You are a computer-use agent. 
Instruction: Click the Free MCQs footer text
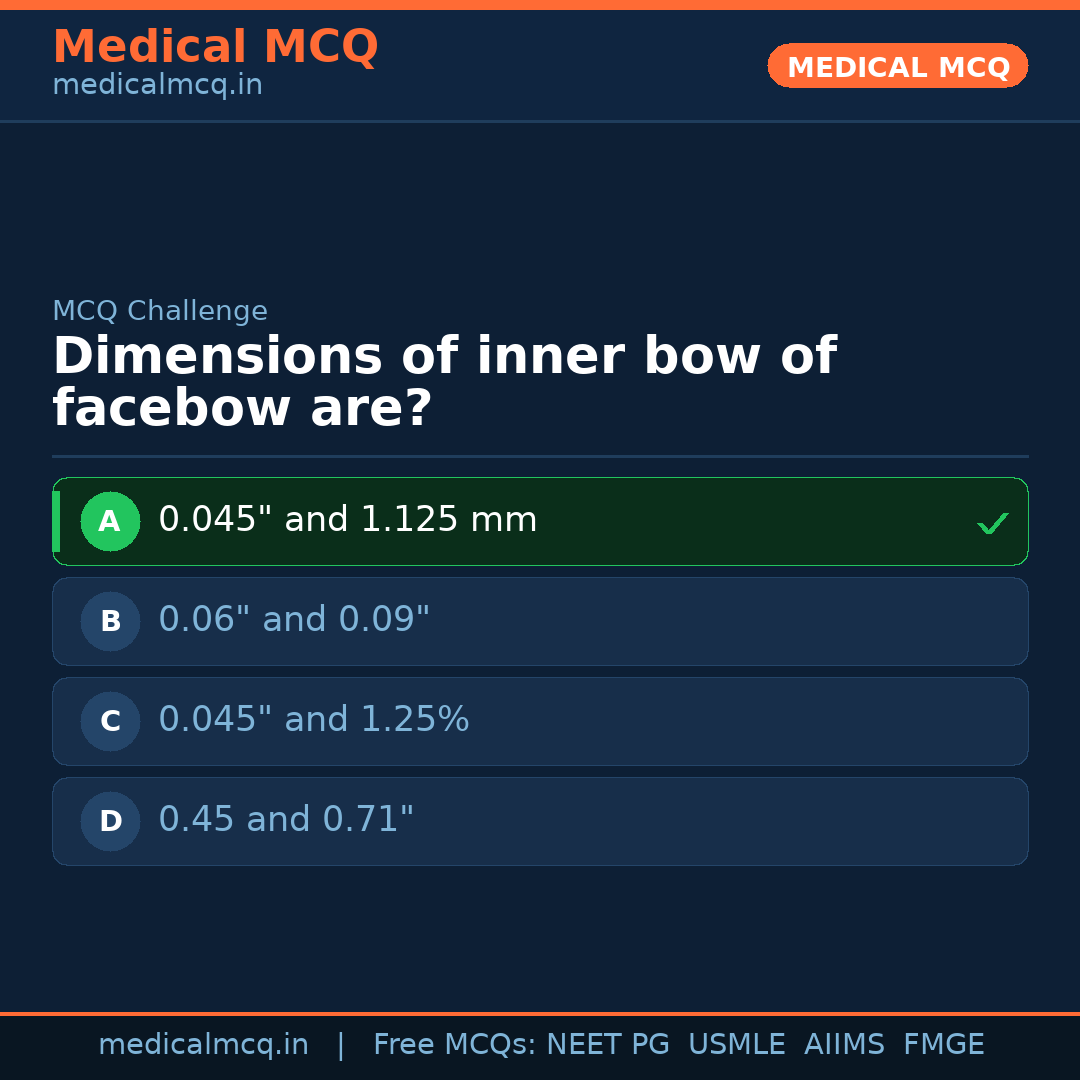(454, 1045)
